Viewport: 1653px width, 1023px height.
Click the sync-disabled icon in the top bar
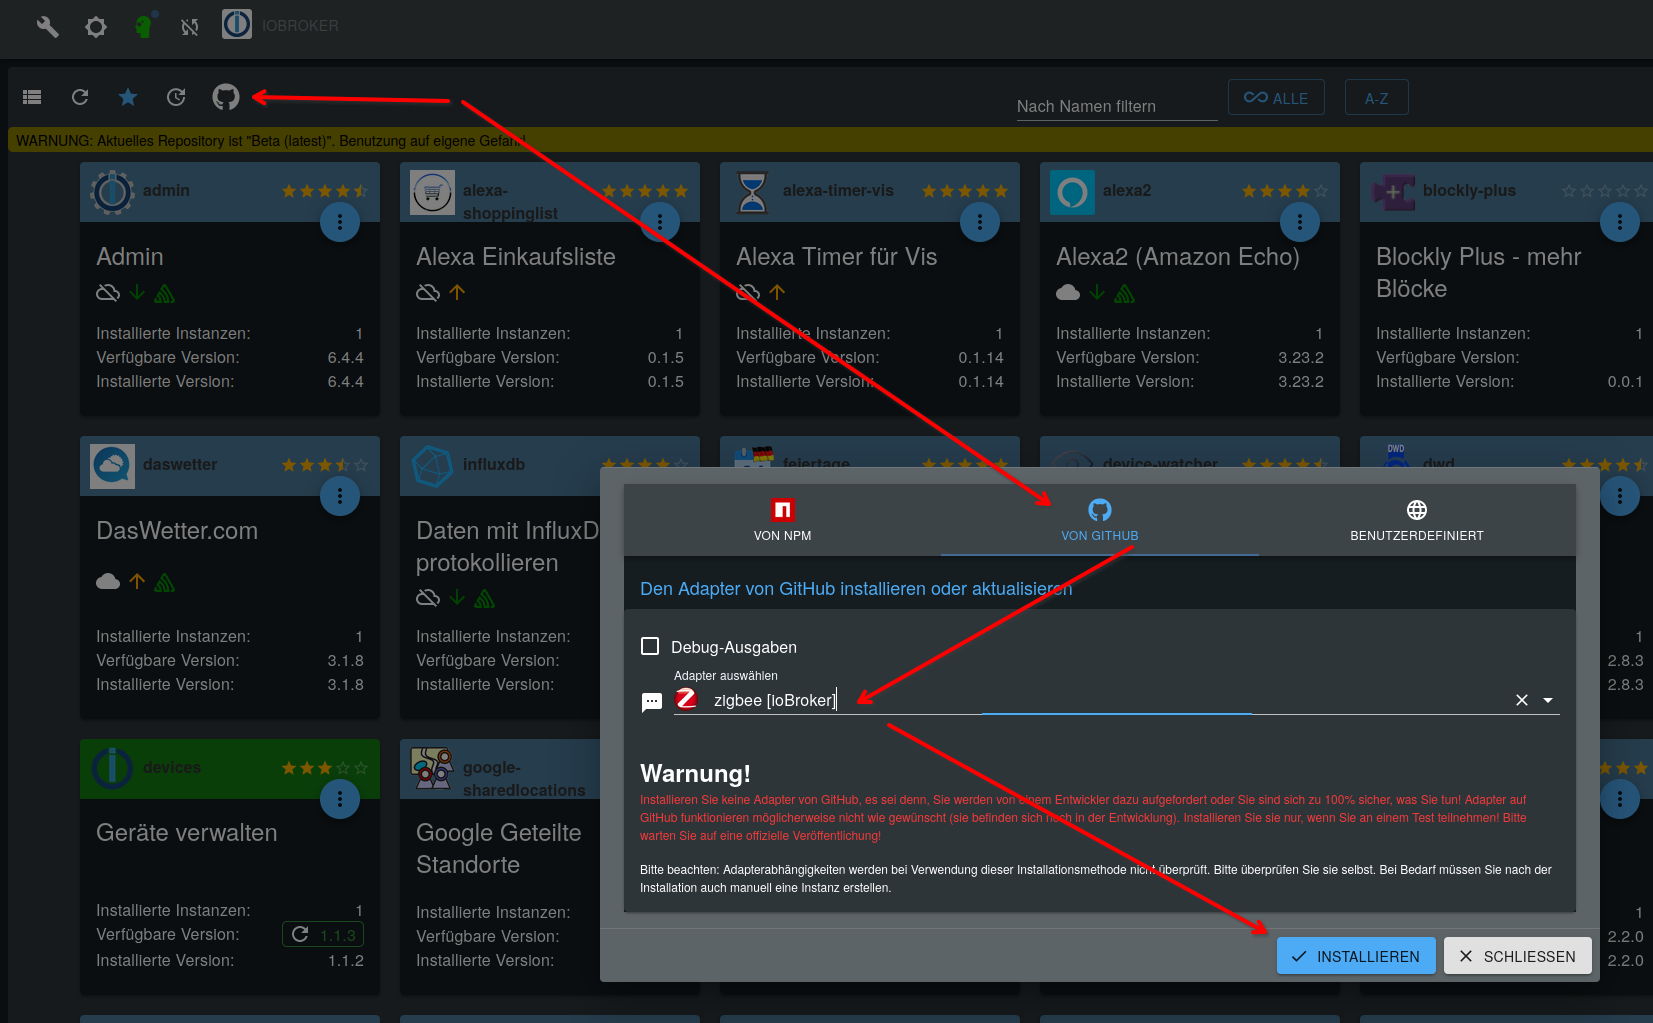[x=190, y=27]
